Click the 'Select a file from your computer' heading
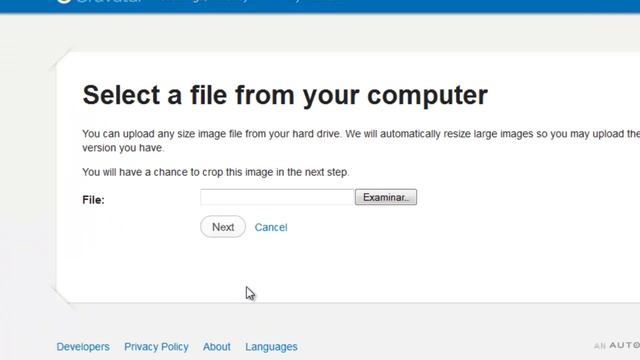 (x=285, y=95)
